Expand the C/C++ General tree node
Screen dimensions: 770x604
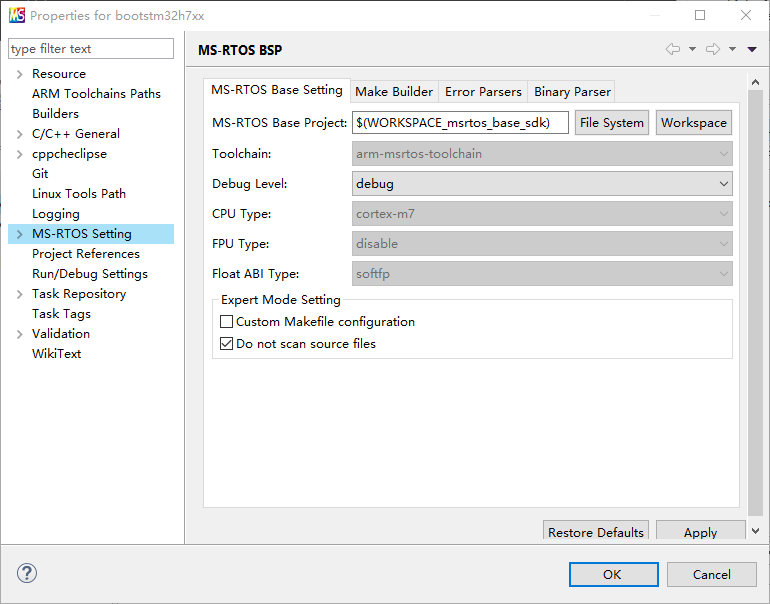pyautogui.click(x=19, y=134)
